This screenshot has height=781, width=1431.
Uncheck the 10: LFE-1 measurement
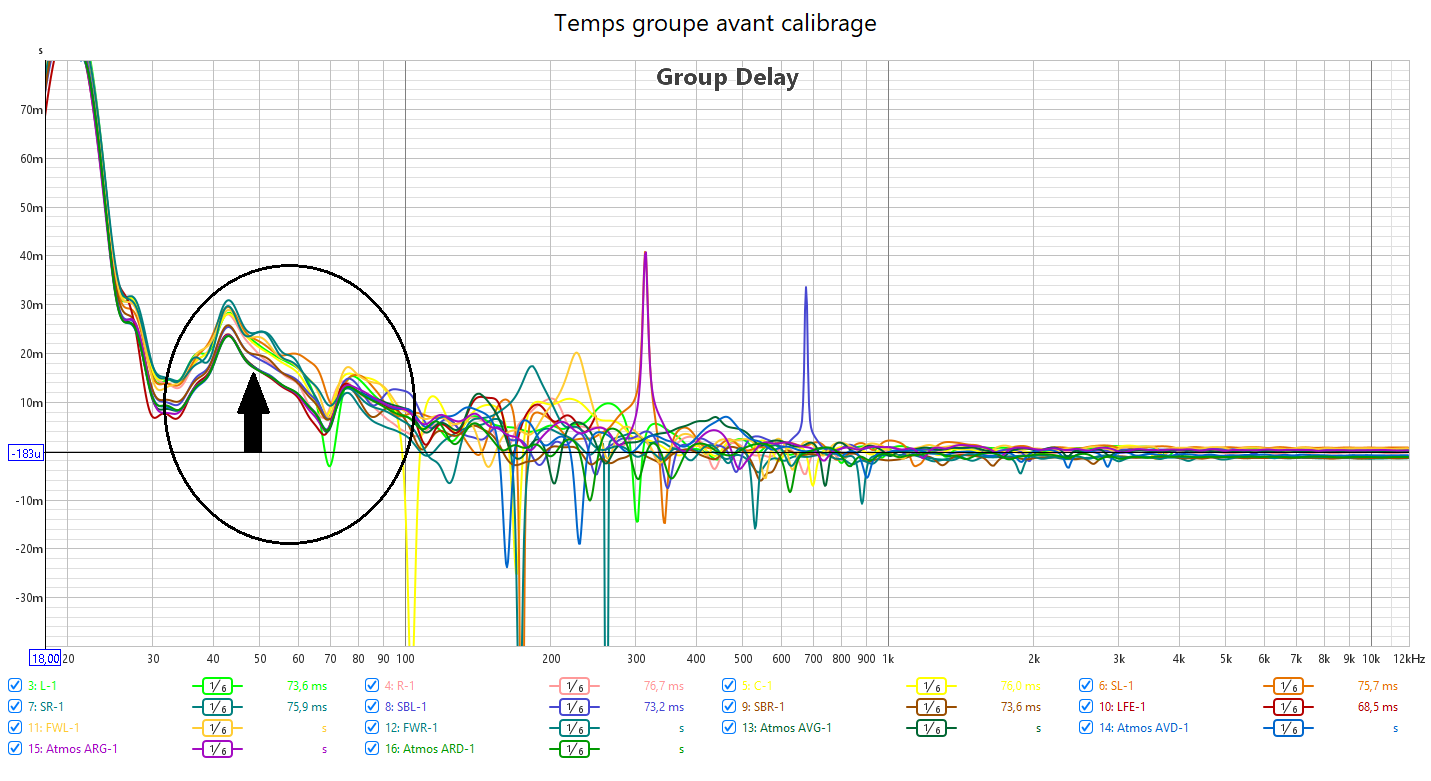tap(1086, 707)
